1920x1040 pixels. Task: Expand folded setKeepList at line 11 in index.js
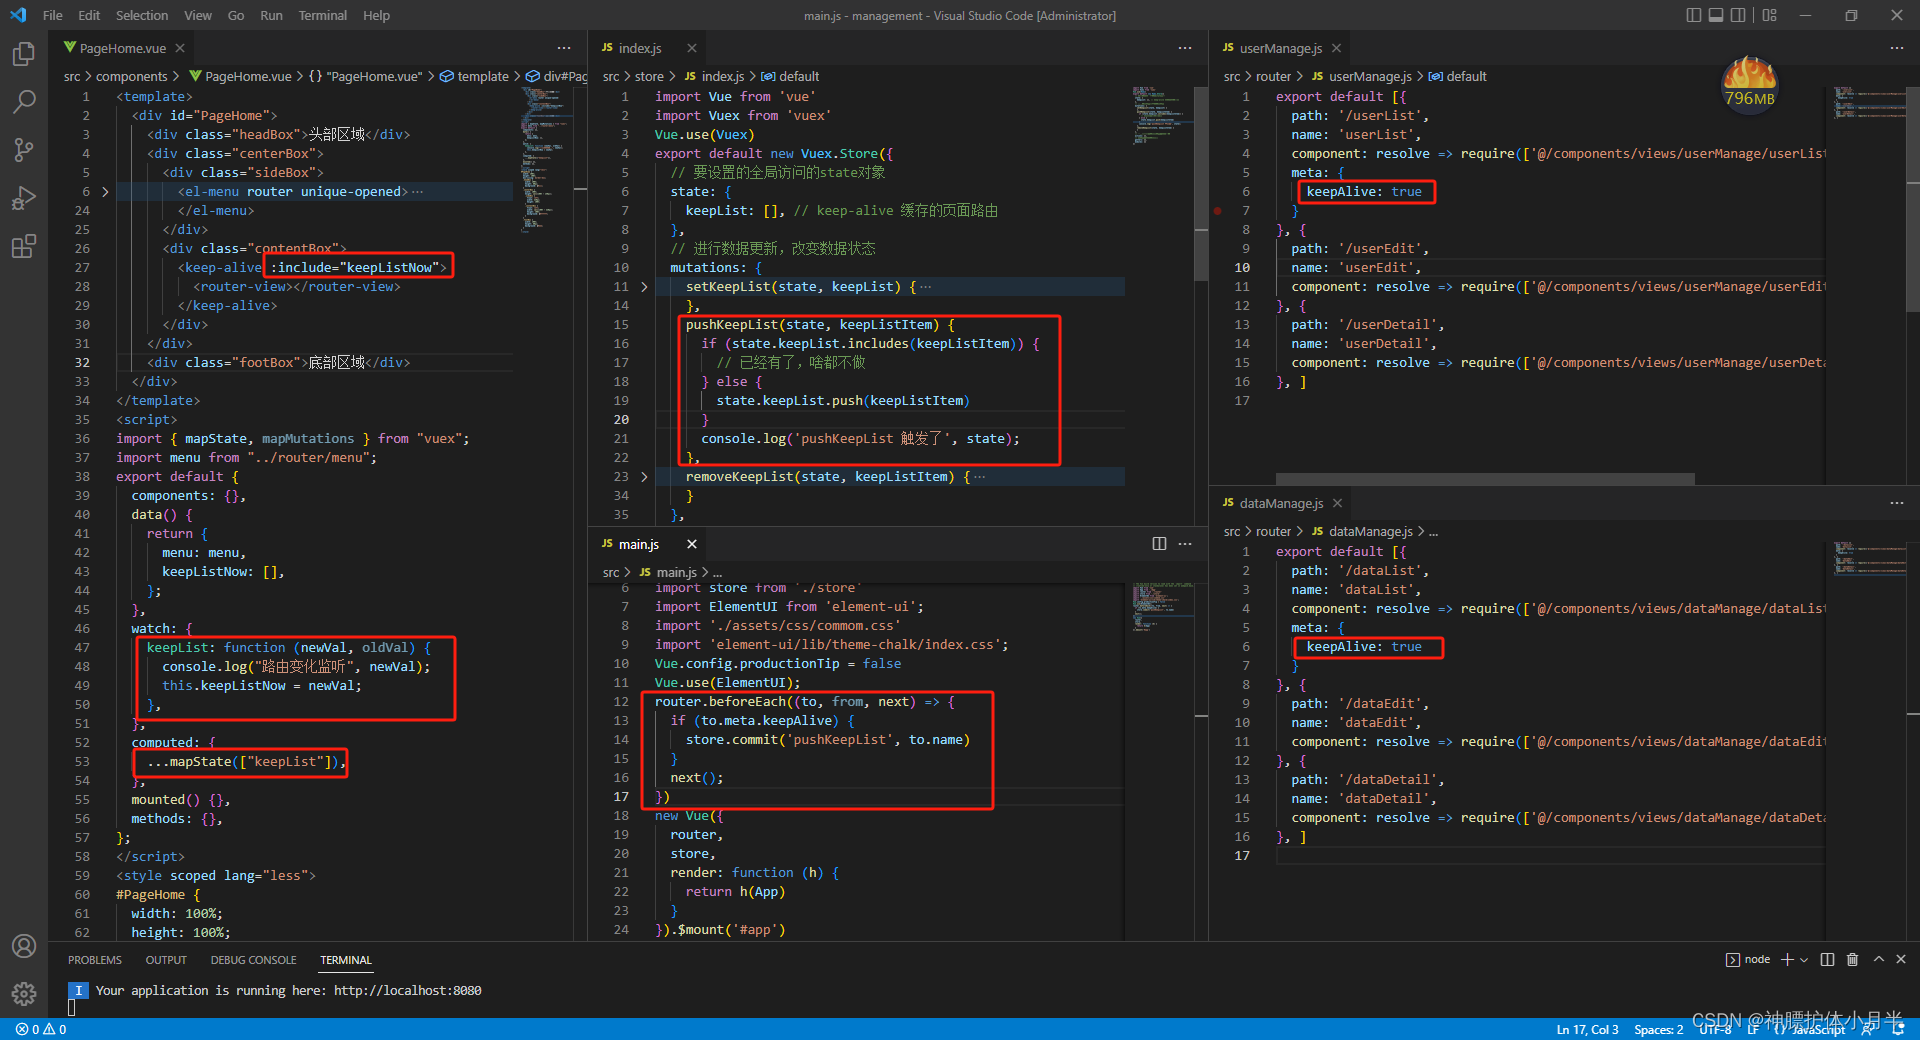click(644, 287)
